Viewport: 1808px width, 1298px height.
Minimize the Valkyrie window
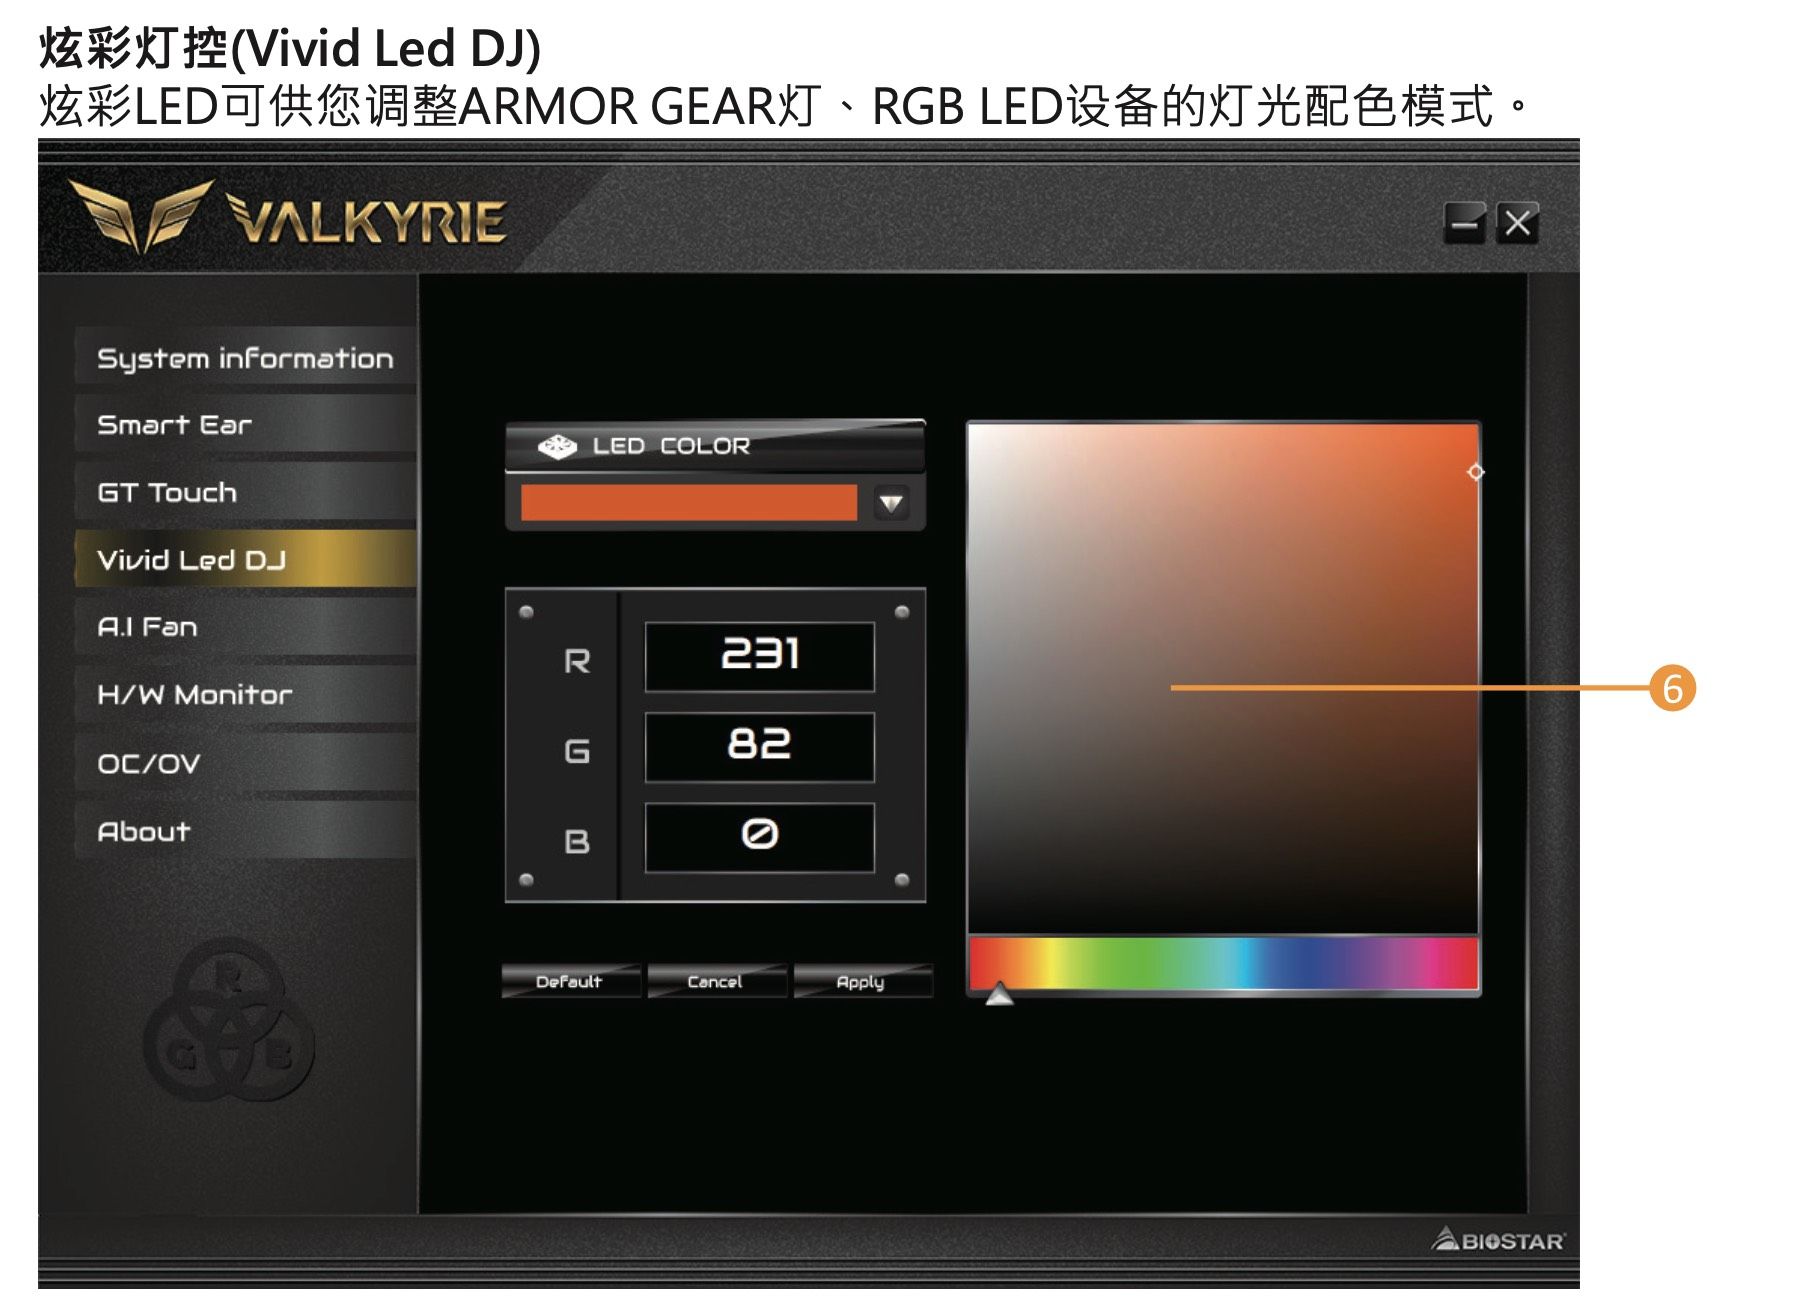tap(1464, 223)
